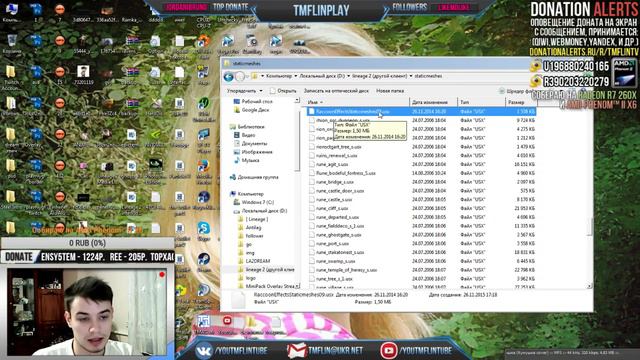Open the Музыка library

(247, 160)
